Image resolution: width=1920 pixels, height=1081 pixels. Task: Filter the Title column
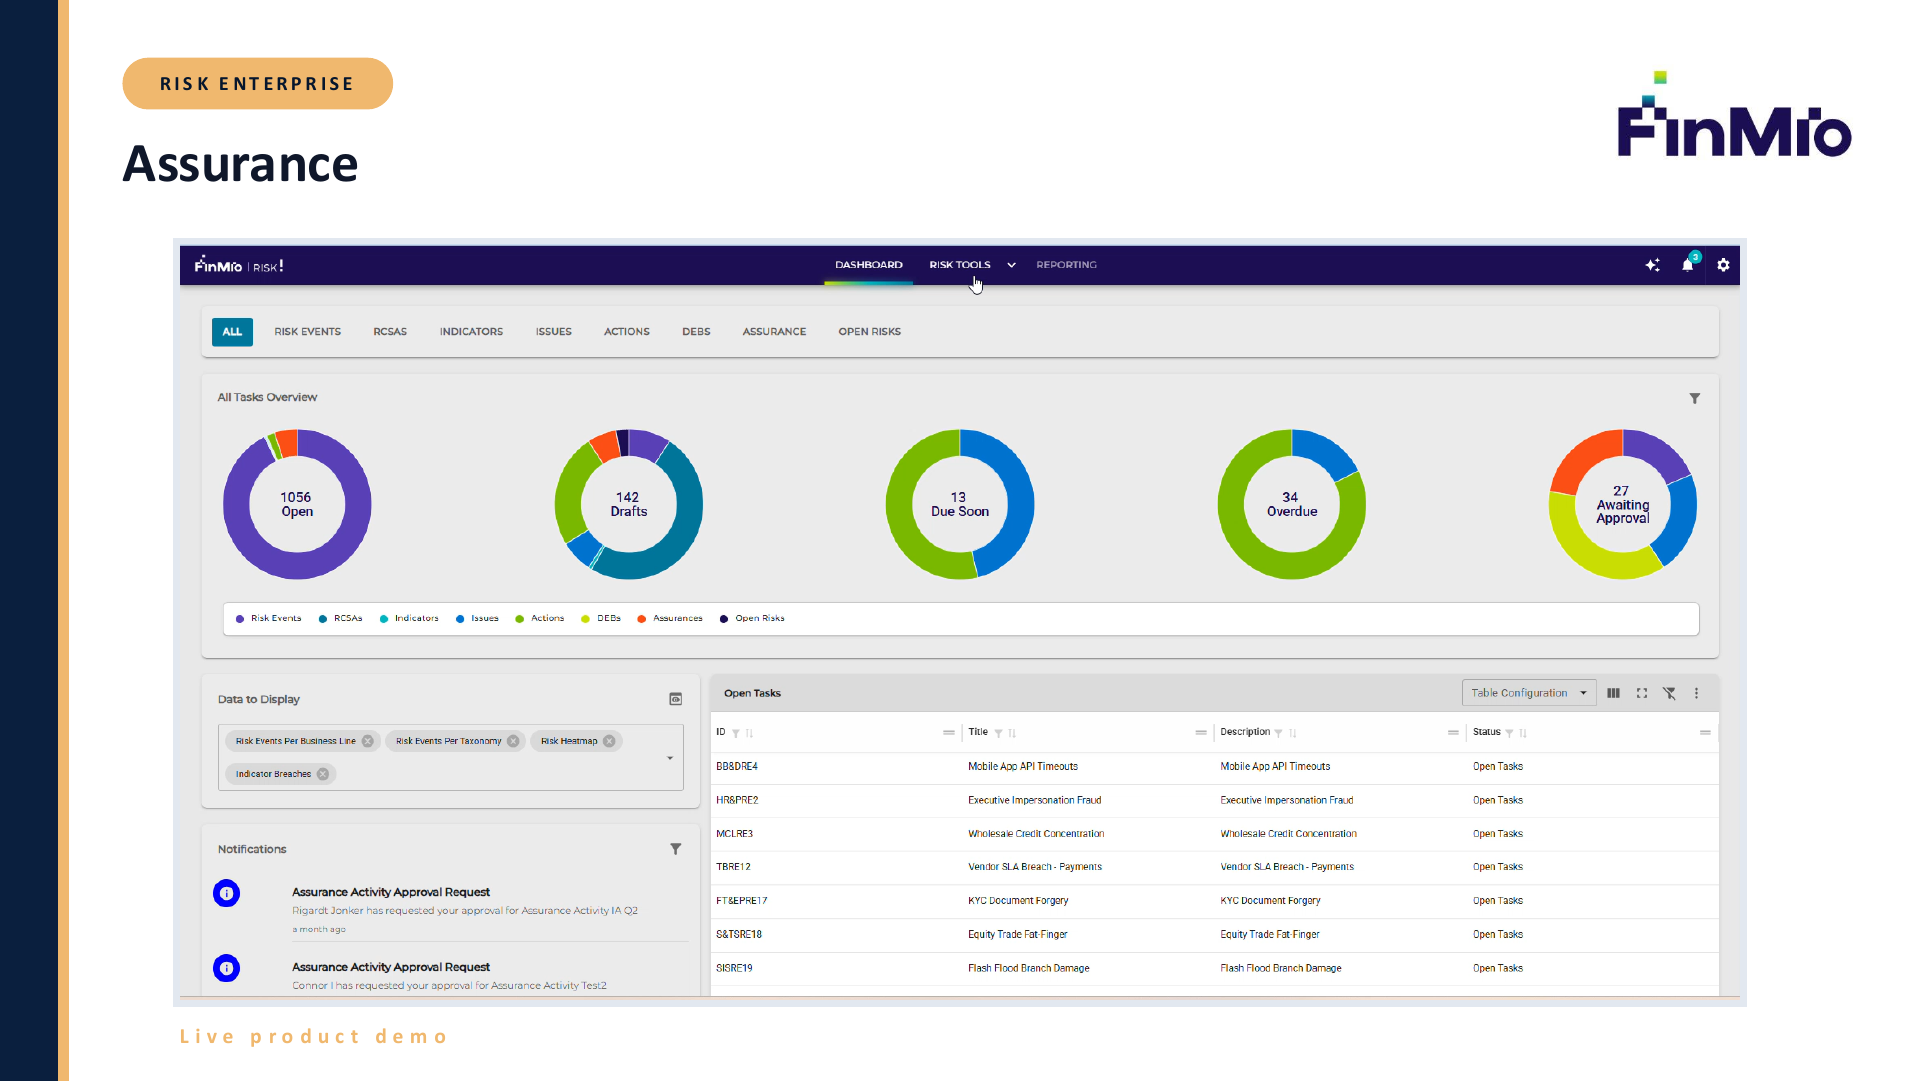click(x=998, y=733)
